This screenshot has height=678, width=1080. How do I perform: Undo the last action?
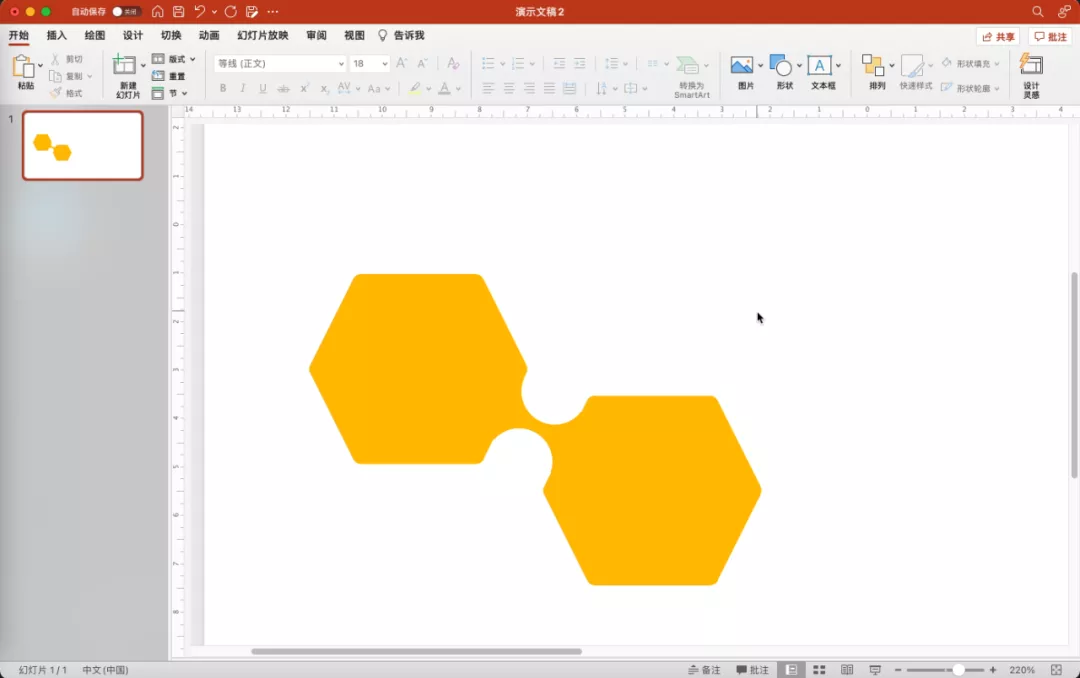pyautogui.click(x=200, y=12)
